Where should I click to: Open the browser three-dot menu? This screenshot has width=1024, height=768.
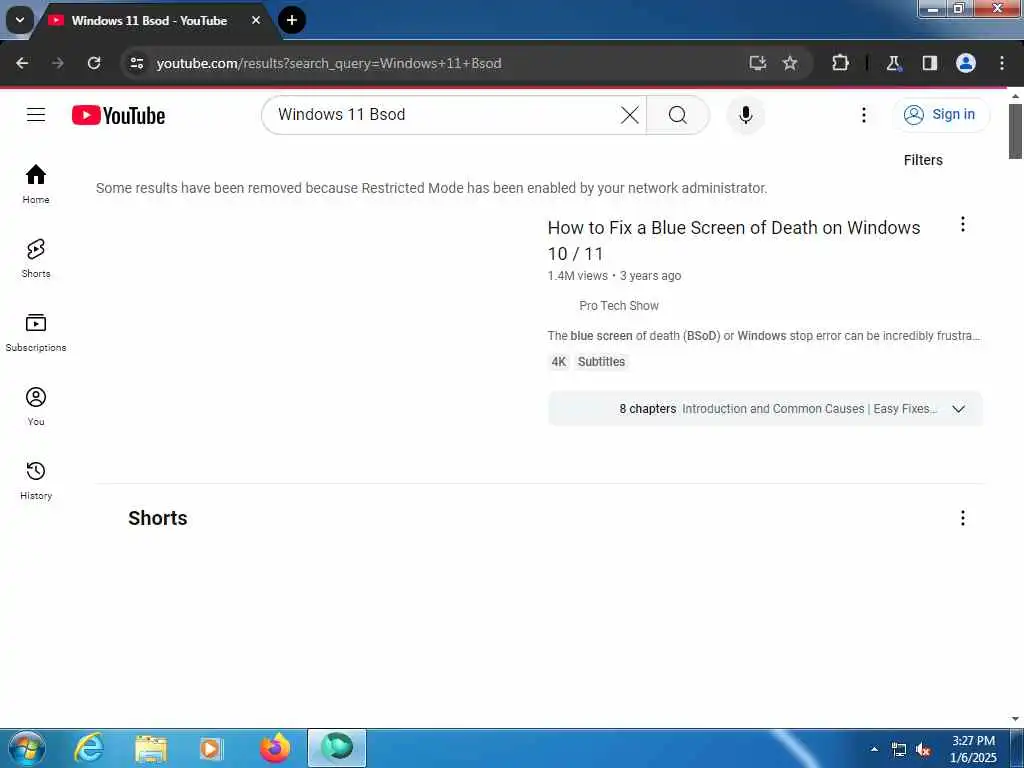1002,63
